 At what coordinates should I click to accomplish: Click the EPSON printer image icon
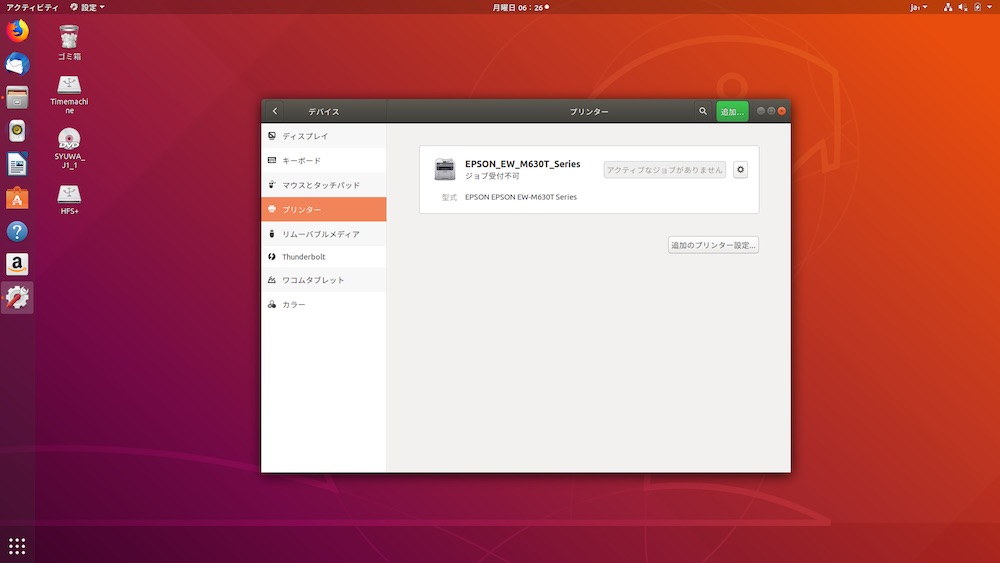click(x=445, y=169)
